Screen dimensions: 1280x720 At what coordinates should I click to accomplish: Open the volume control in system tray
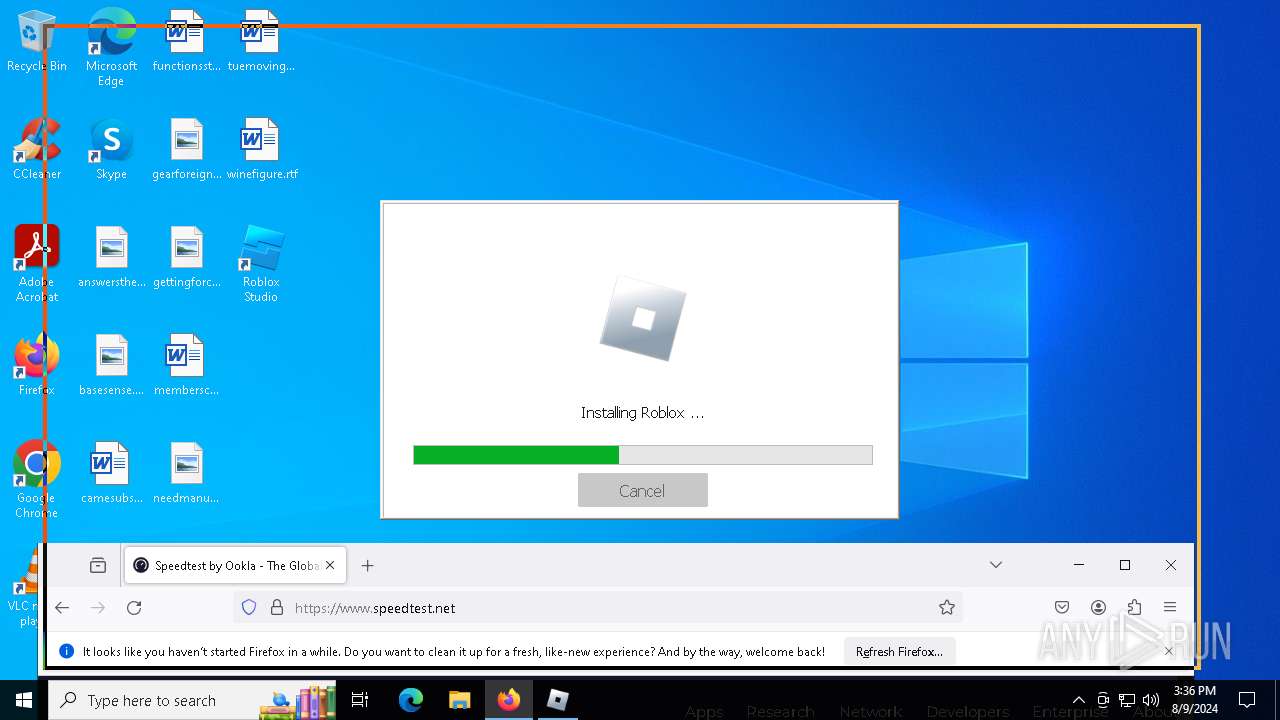(x=1151, y=700)
